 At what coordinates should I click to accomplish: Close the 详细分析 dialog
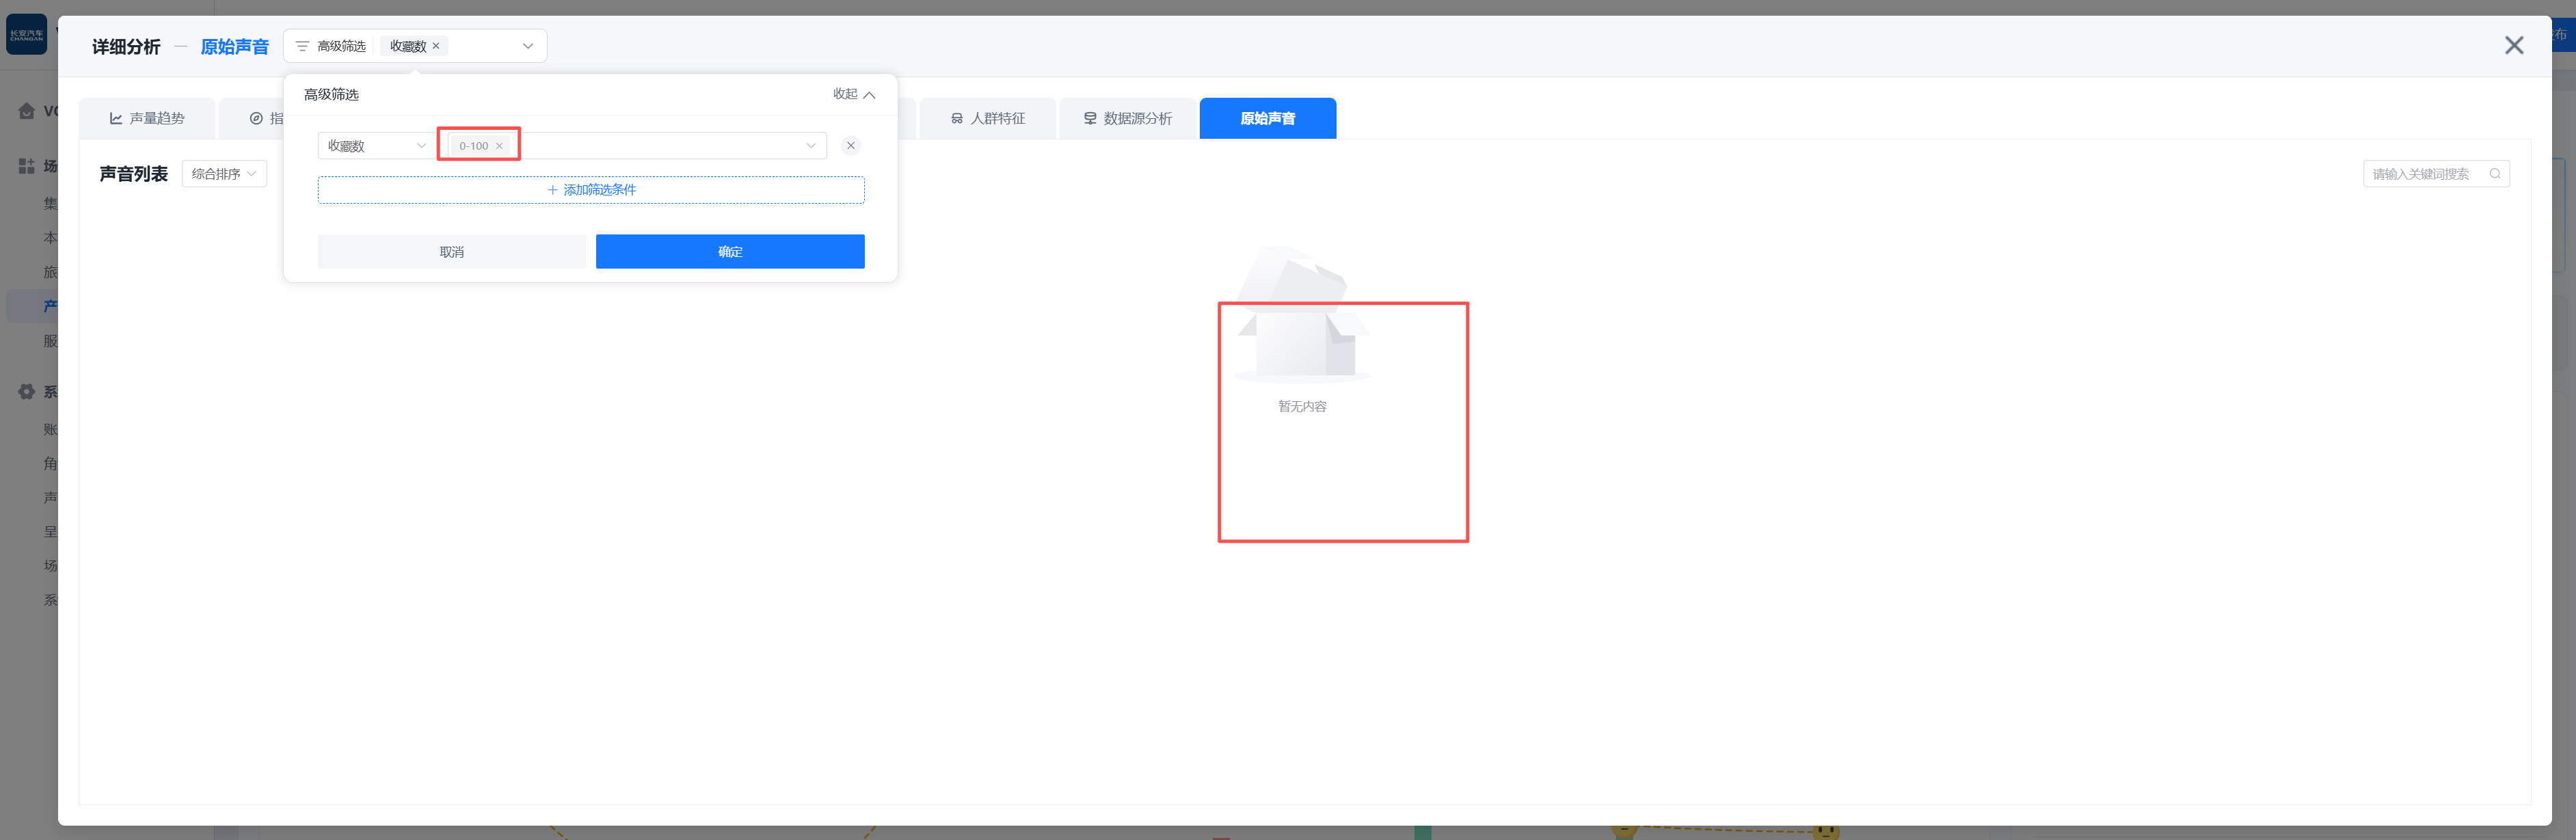coord(2513,46)
